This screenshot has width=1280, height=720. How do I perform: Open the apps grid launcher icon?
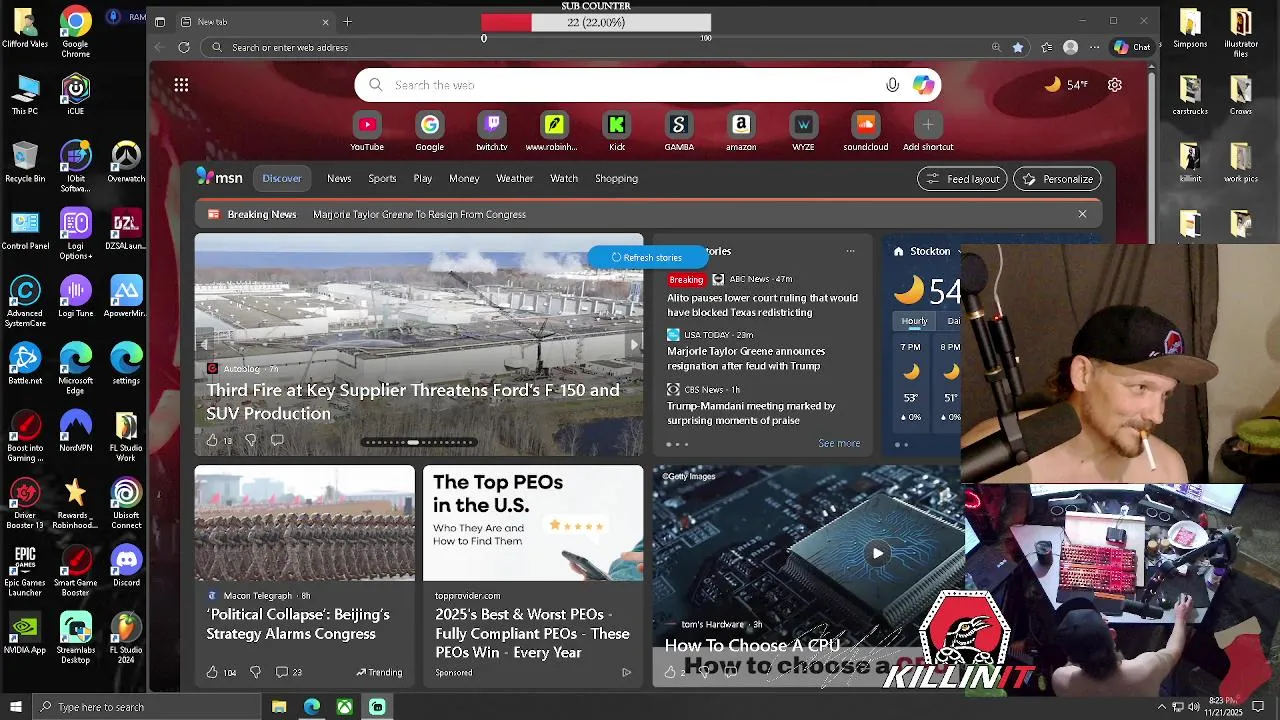coord(181,85)
